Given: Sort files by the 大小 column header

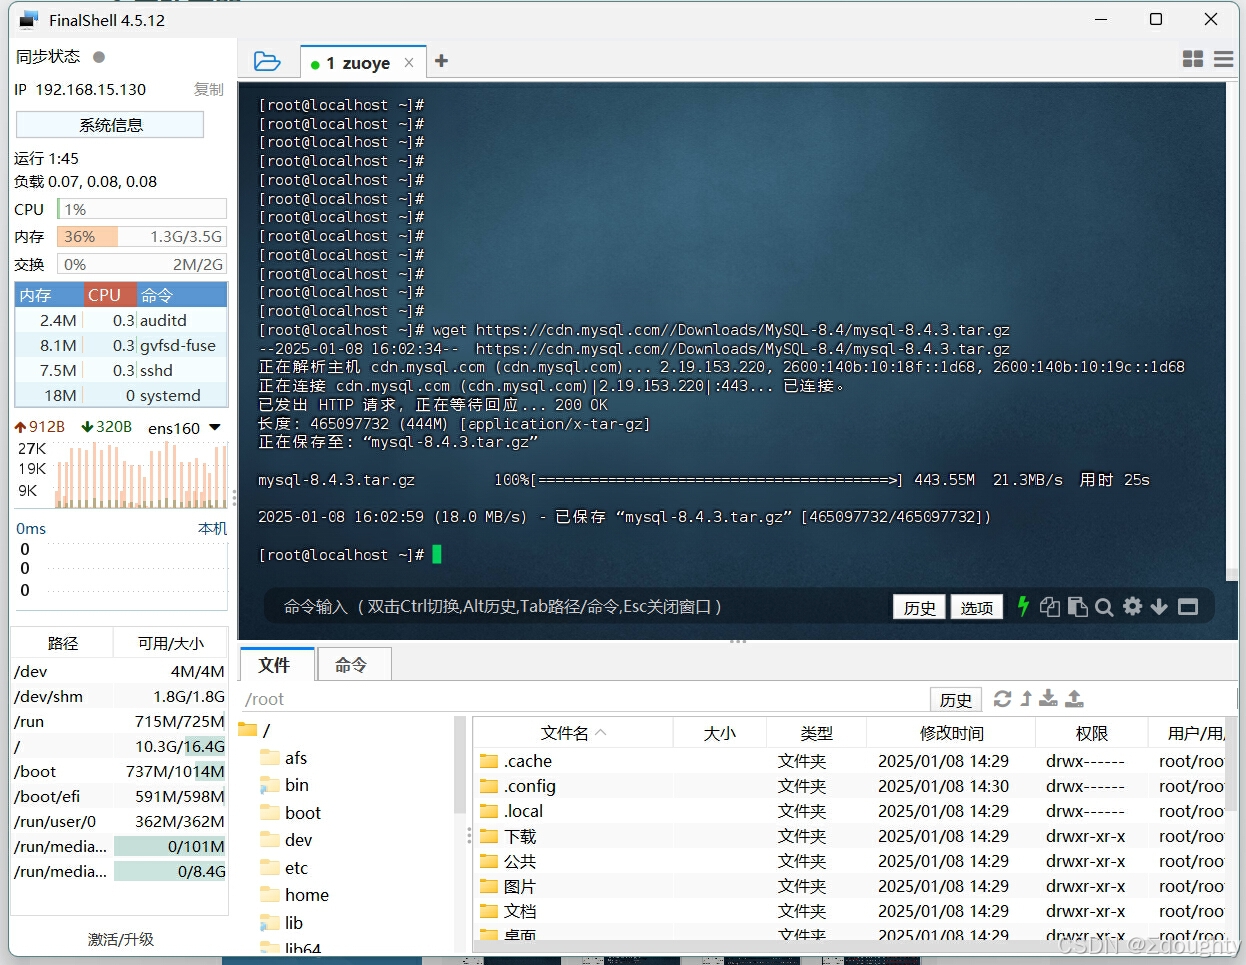Looking at the screenshot, I should point(720,733).
